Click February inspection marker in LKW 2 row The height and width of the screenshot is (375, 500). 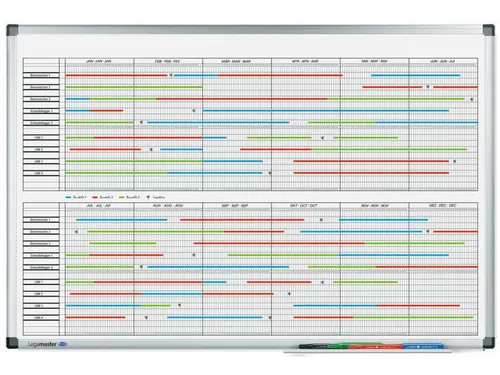click(x=151, y=150)
